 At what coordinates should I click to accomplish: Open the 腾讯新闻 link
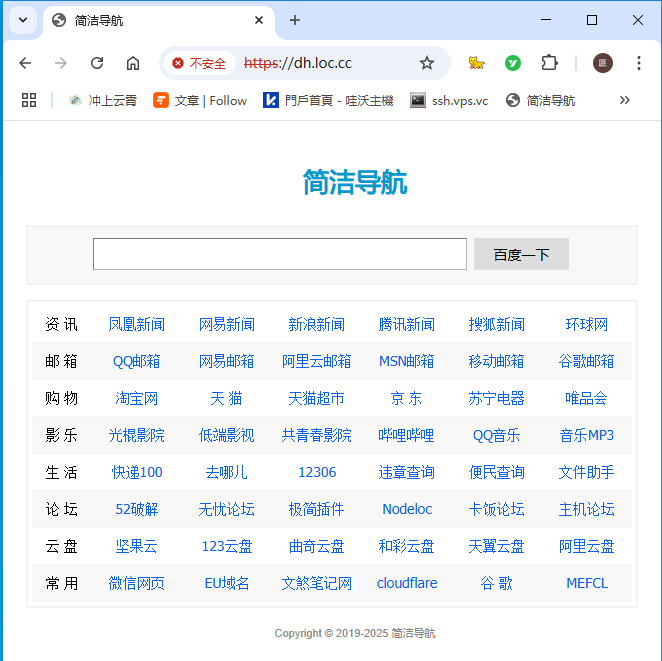tap(407, 325)
